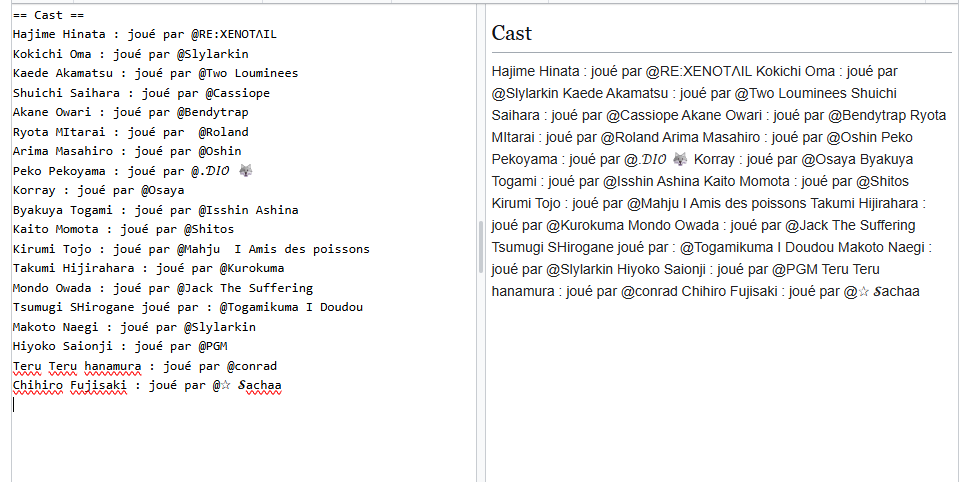Click the '== Cast ==' heading line in editor
This screenshot has height=482, width=965.
[x=49, y=15]
